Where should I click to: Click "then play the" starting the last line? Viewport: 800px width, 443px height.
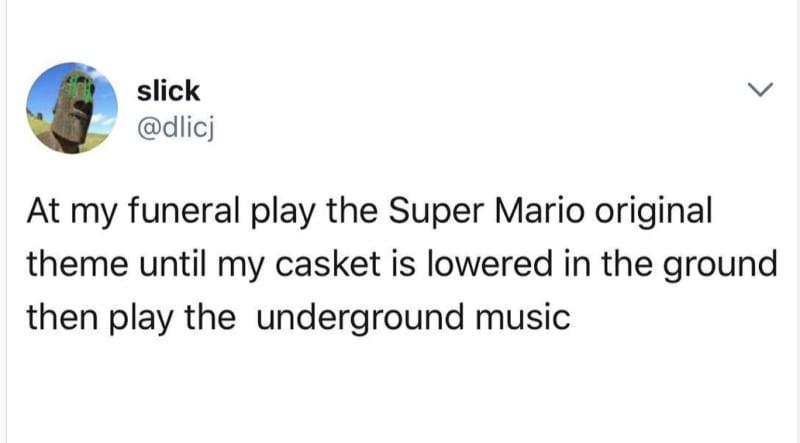(131, 317)
